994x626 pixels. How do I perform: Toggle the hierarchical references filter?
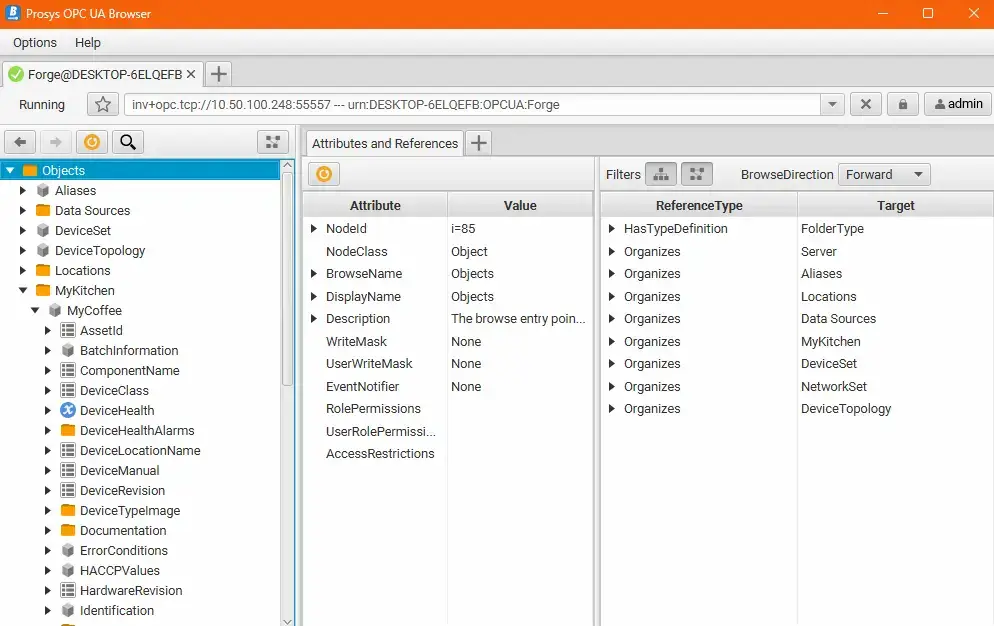tap(661, 174)
